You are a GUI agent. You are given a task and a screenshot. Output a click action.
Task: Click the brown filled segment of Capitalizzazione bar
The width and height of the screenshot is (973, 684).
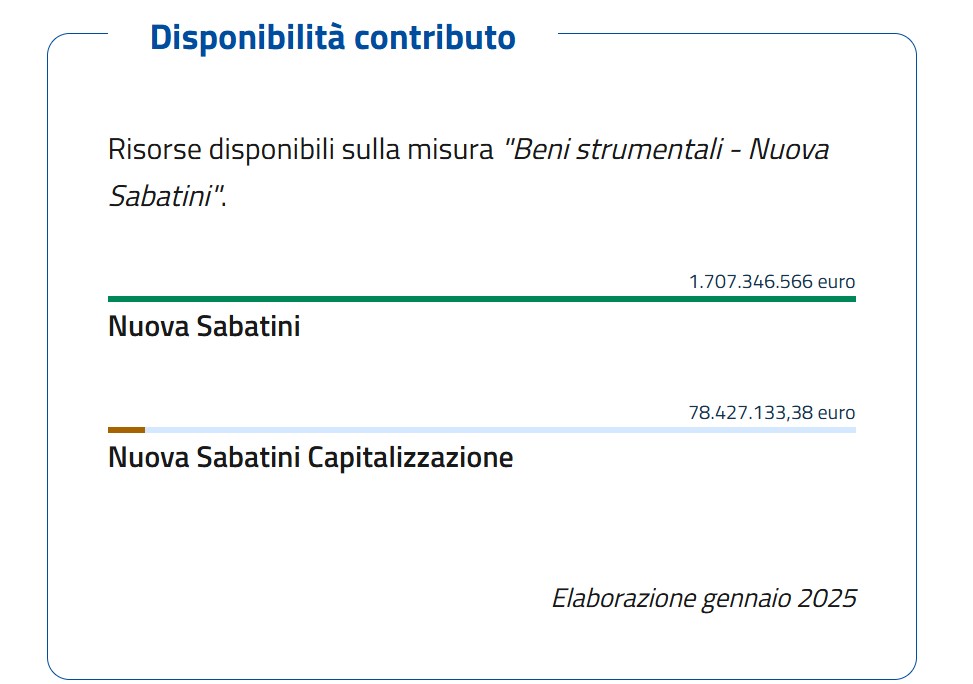(x=126, y=430)
